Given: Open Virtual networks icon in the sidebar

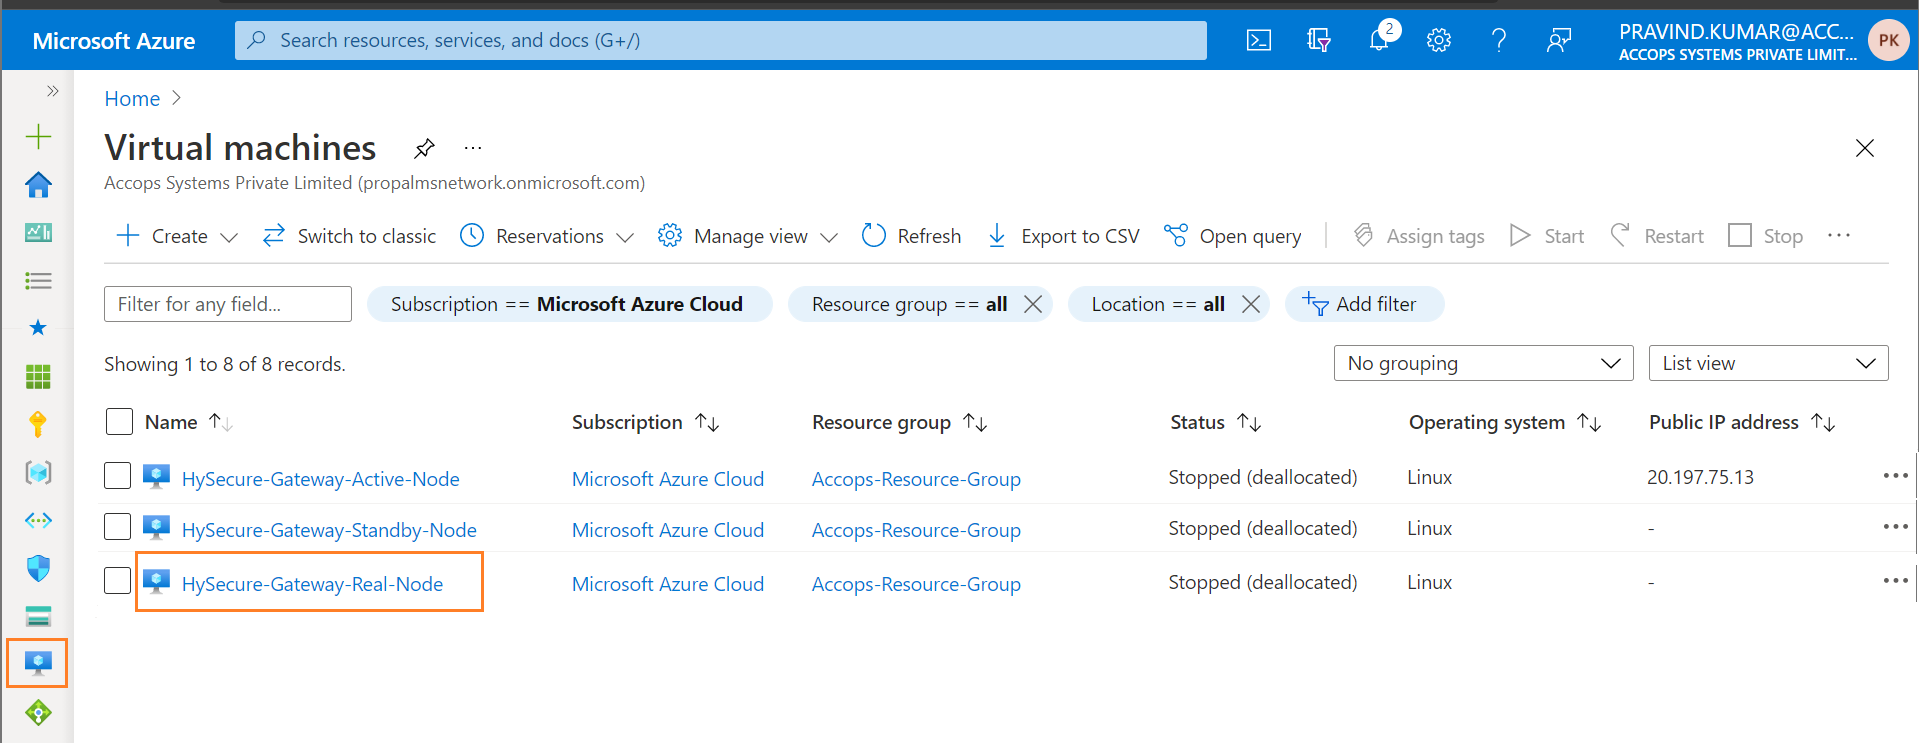Looking at the screenshot, I should click(x=38, y=520).
